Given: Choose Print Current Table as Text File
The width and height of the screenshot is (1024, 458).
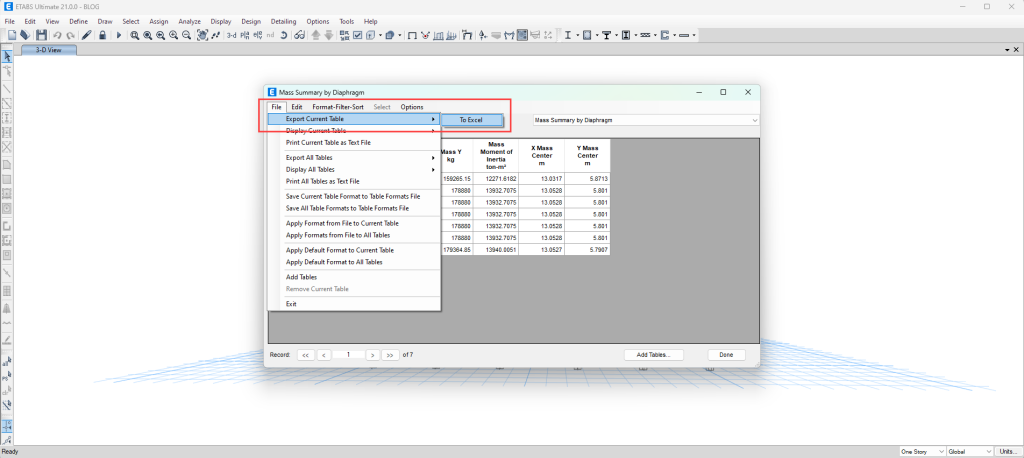Looking at the screenshot, I should coord(328,142).
